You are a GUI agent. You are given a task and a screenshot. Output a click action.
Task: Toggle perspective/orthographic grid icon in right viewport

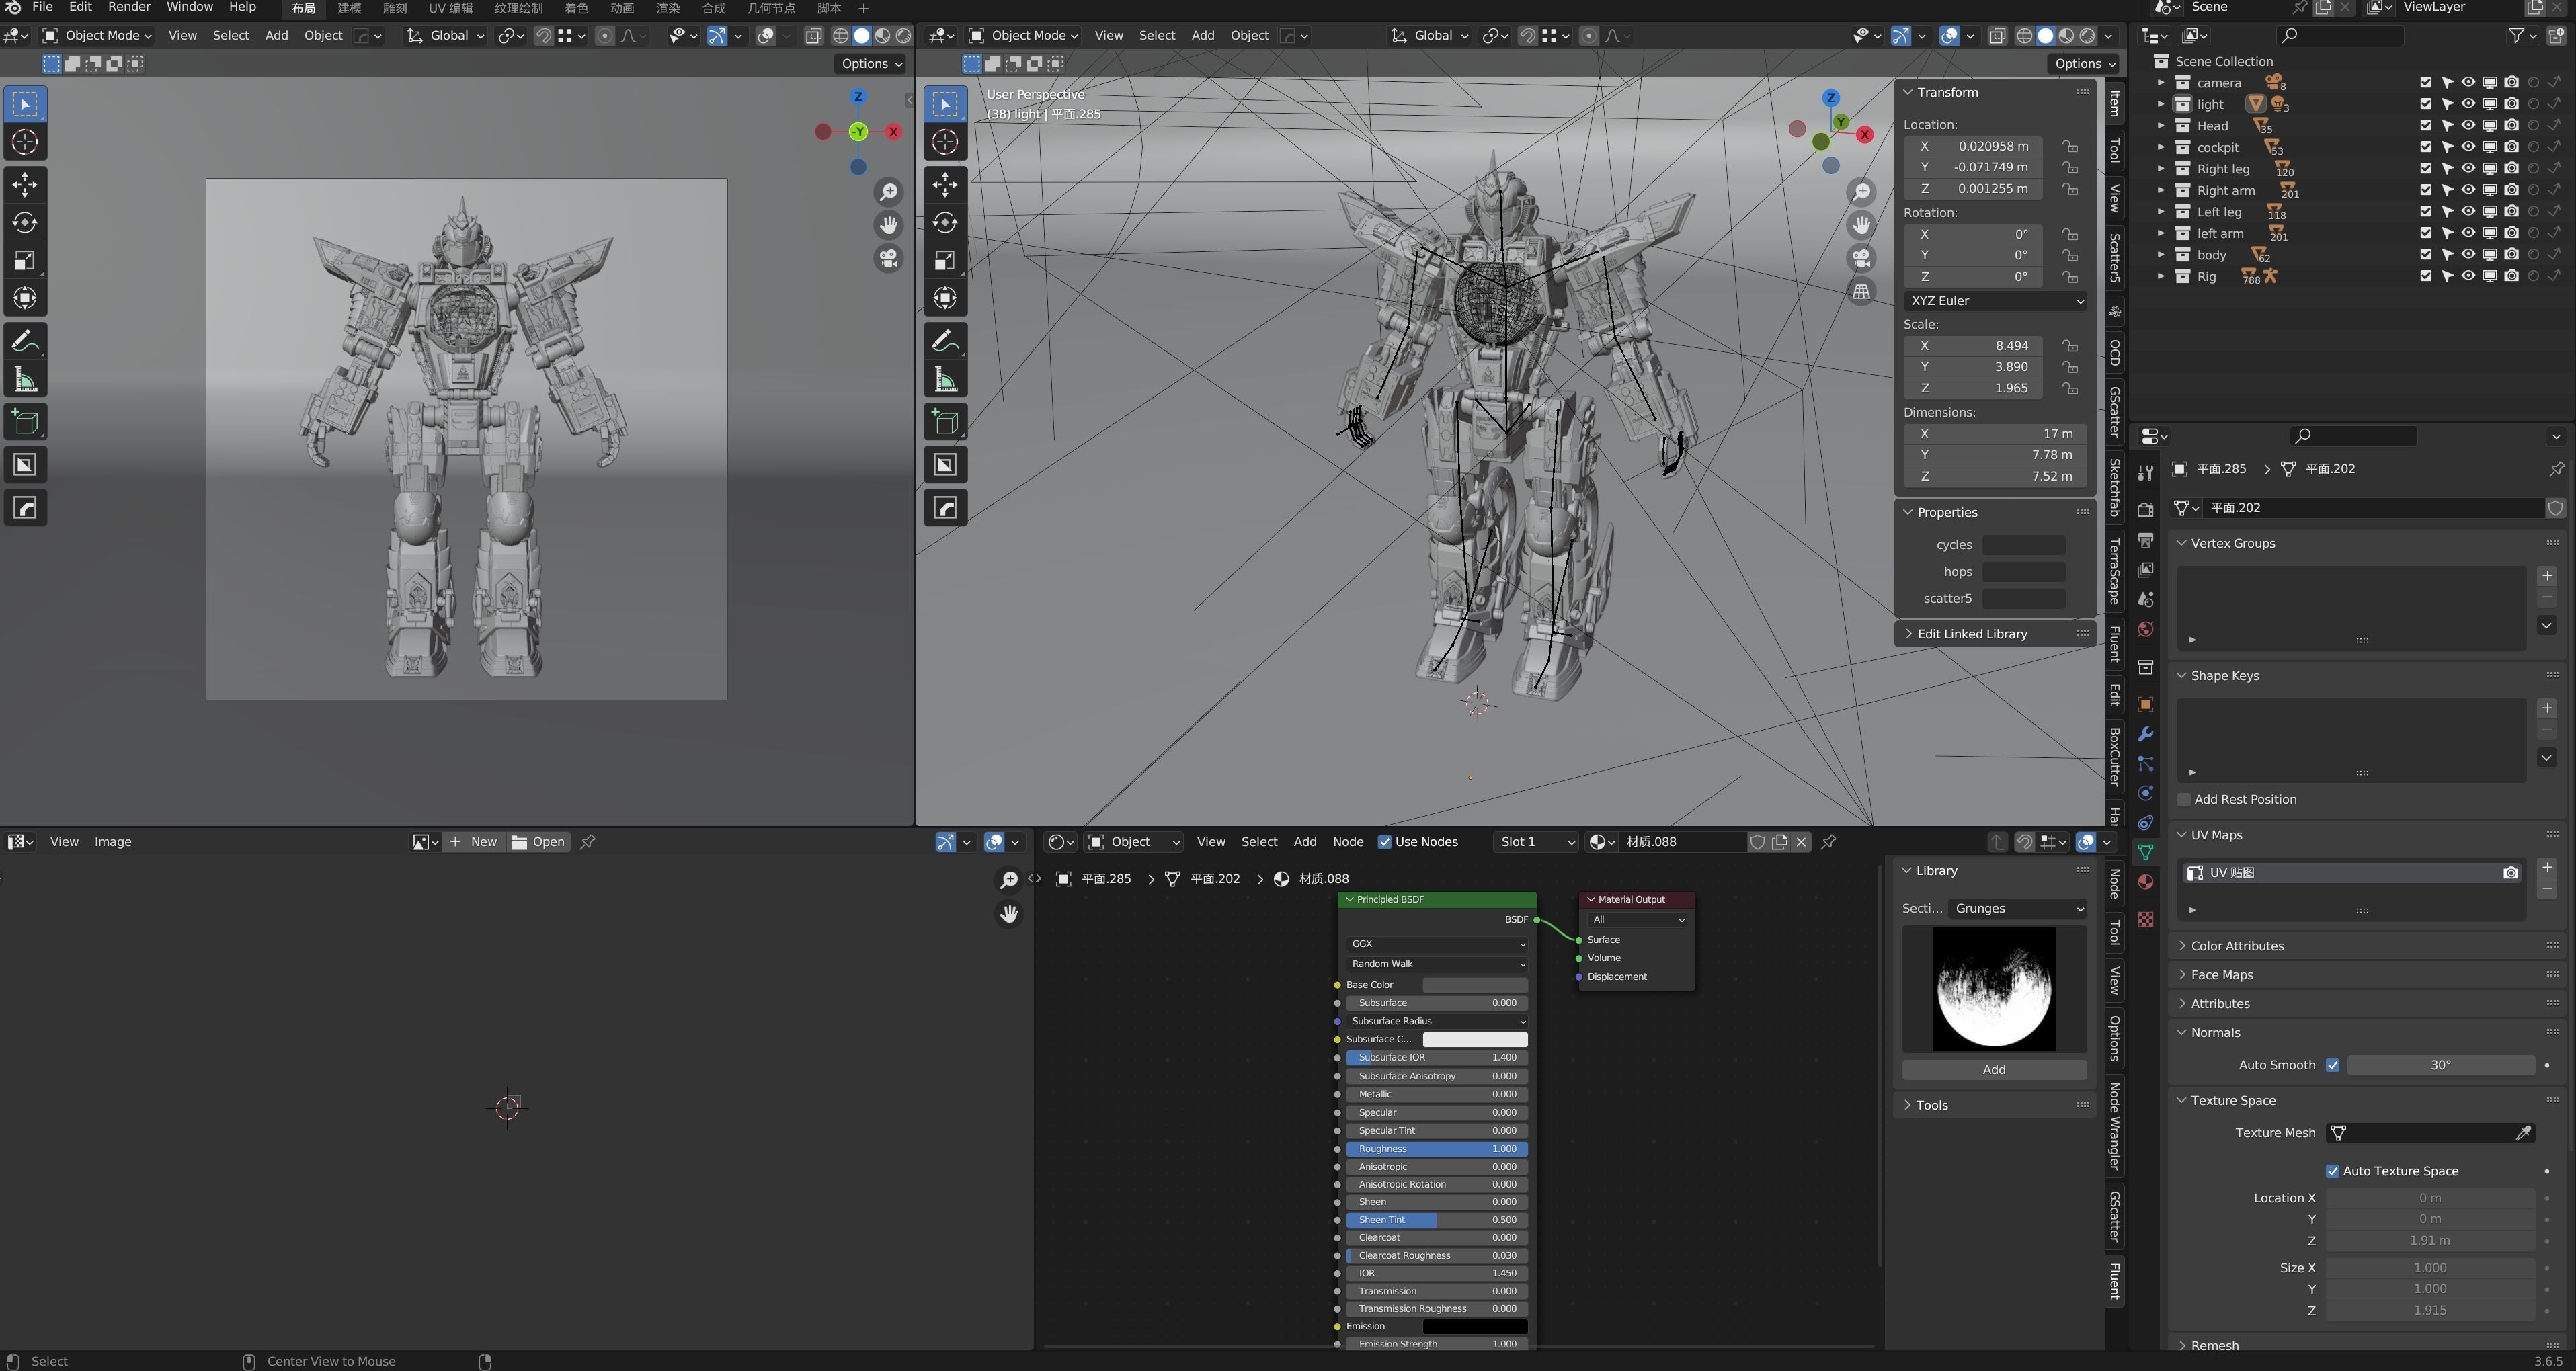[x=1861, y=292]
